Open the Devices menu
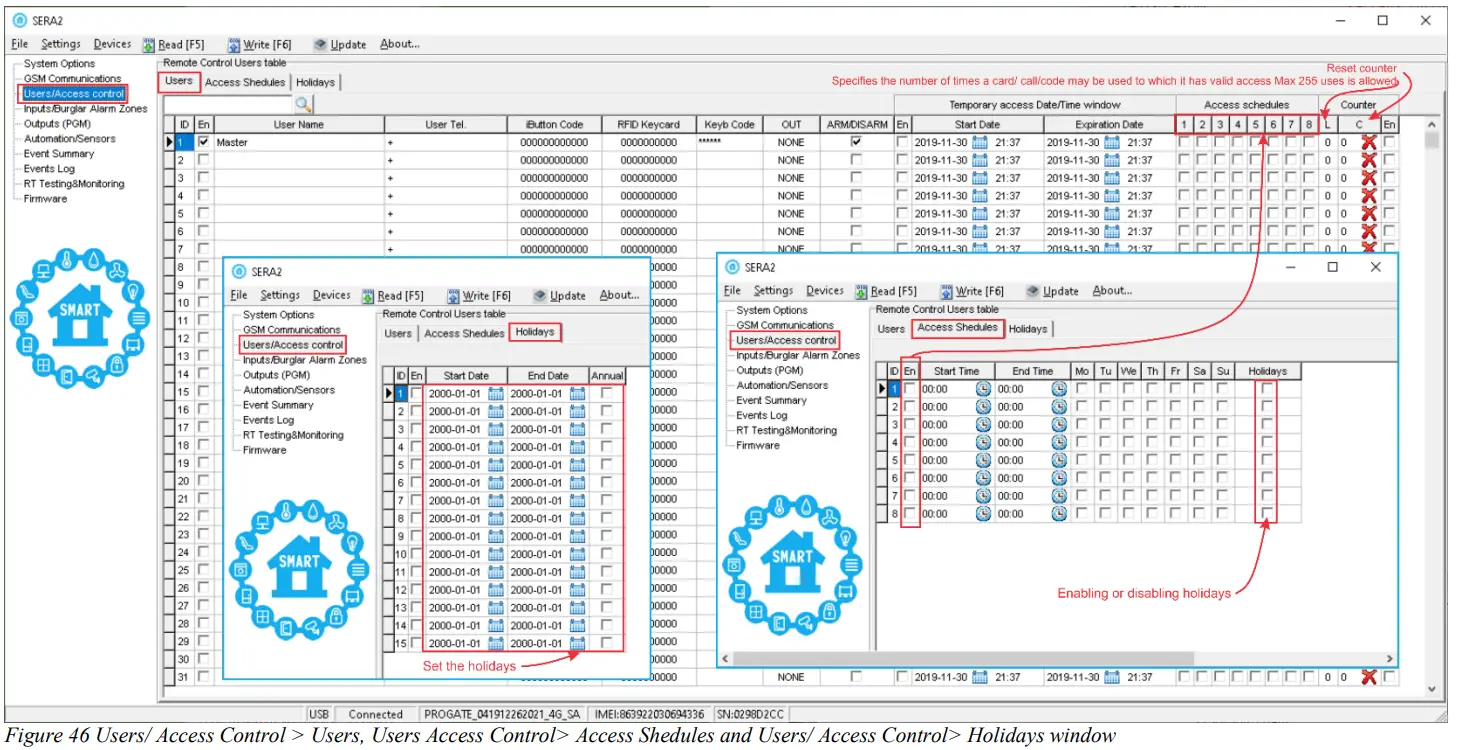The image size is (1459, 750). (x=112, y=43)
